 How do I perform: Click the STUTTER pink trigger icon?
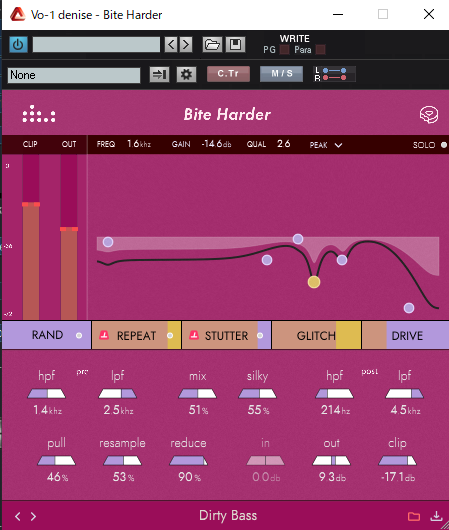pos(194,335)
